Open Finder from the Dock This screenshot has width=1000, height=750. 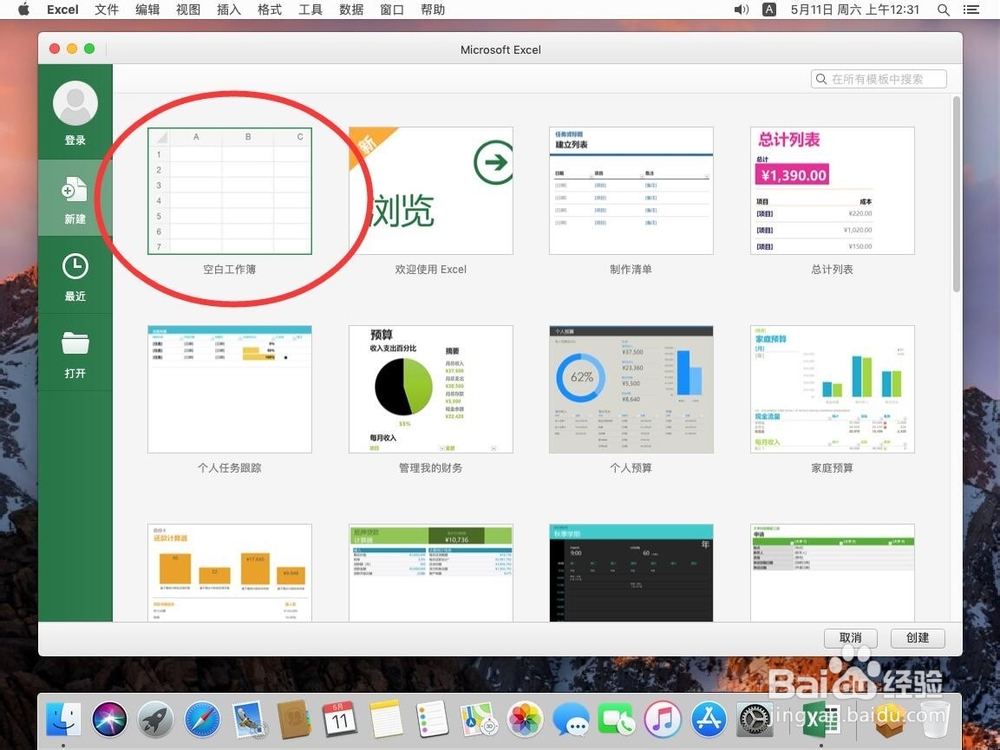click(64, 719)
